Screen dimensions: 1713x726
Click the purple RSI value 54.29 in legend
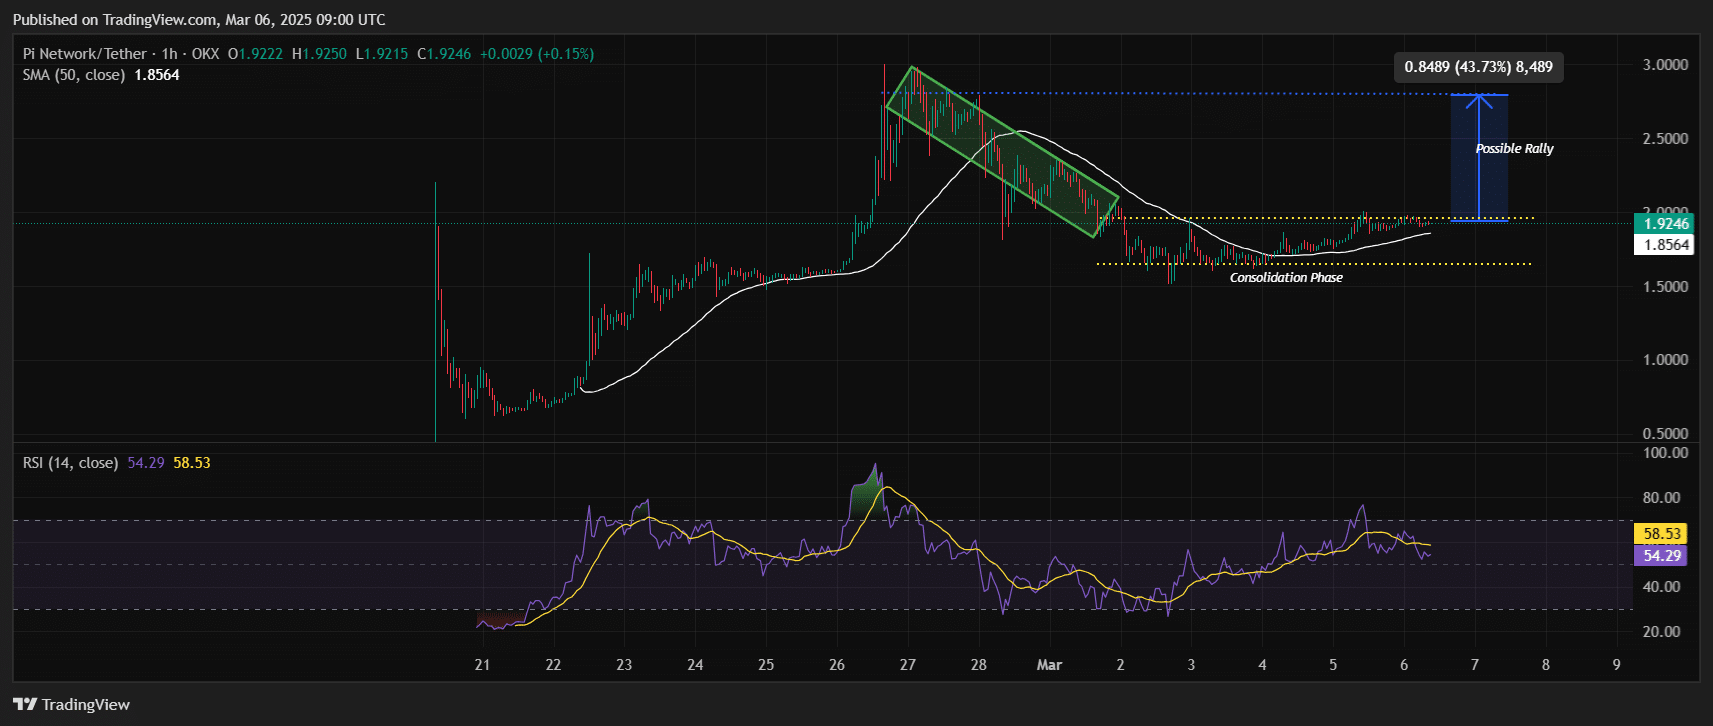click(x=146, y=463)
